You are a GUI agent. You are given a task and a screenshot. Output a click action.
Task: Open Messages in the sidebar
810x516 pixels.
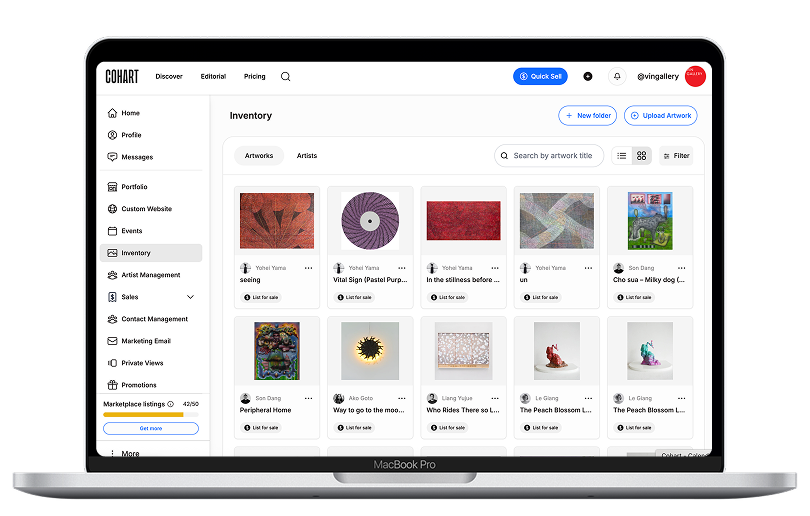tap(137, 157)
